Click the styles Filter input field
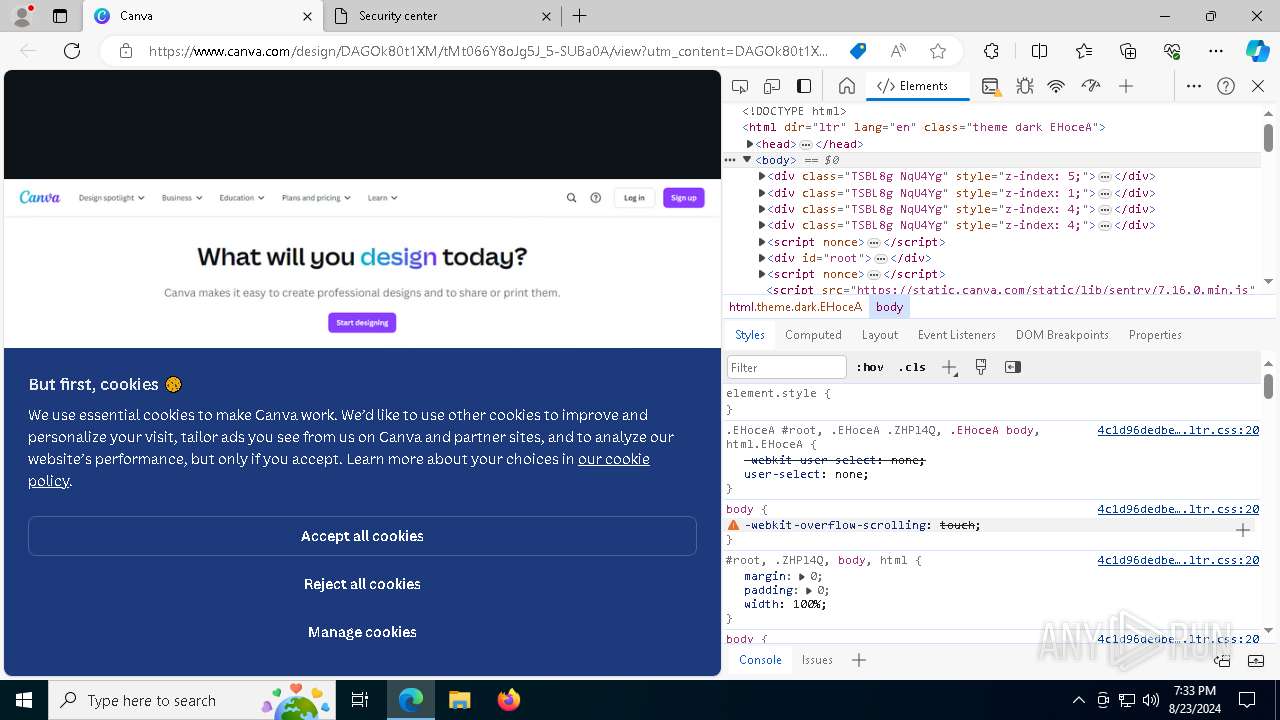Viewport: 1280px width, 720px height. (x=787, y=367)
